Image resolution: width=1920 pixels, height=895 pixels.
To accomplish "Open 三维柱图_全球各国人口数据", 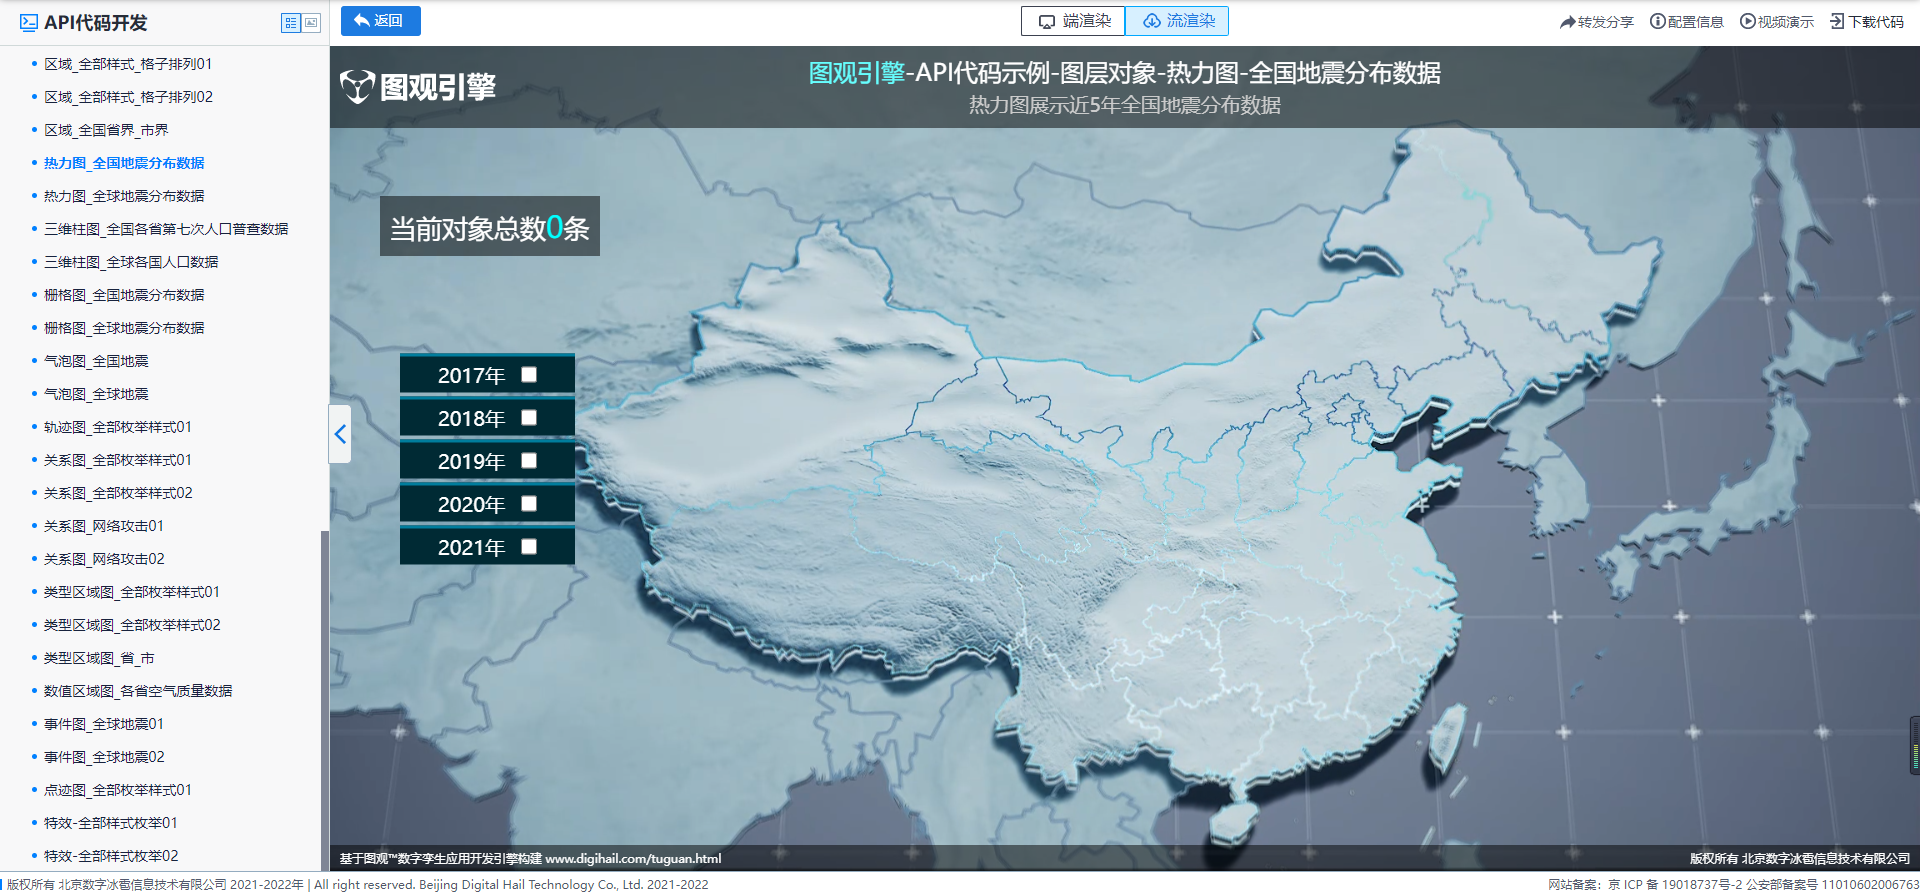I will tap(131, 262).
